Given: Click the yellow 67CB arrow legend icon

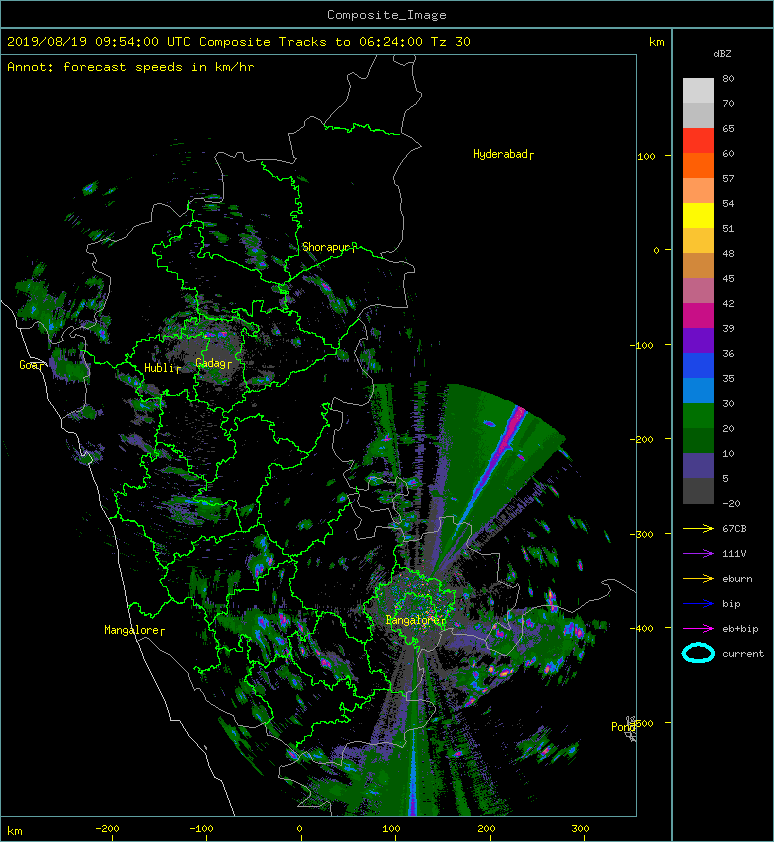Looking at the screenshot, I should (x=698, y=529).
